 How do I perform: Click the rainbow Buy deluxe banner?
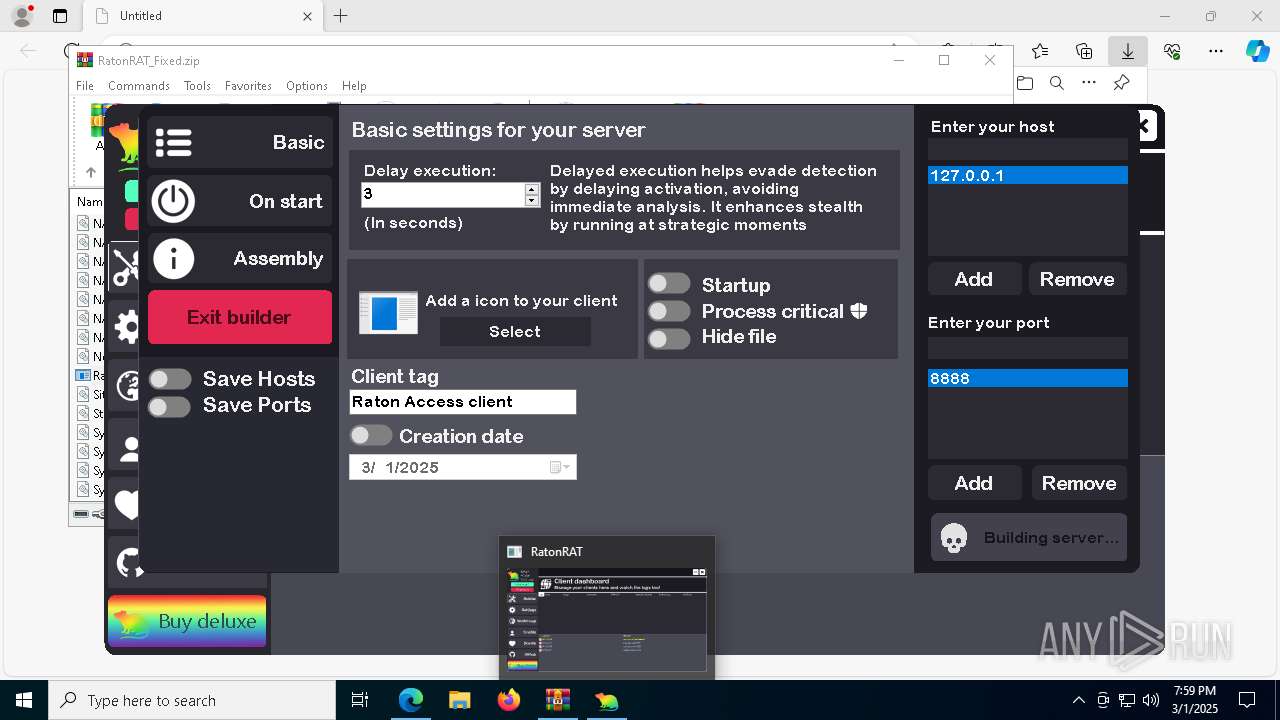point(187,621)
